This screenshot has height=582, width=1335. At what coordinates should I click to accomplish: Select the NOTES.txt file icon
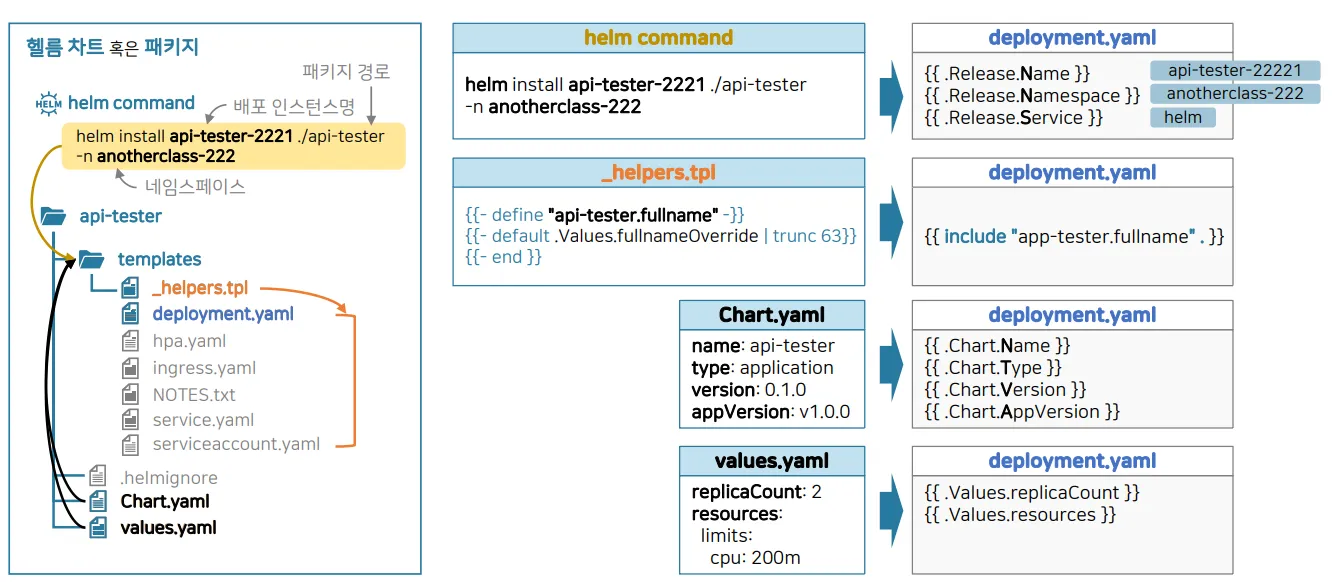(130, 394)
